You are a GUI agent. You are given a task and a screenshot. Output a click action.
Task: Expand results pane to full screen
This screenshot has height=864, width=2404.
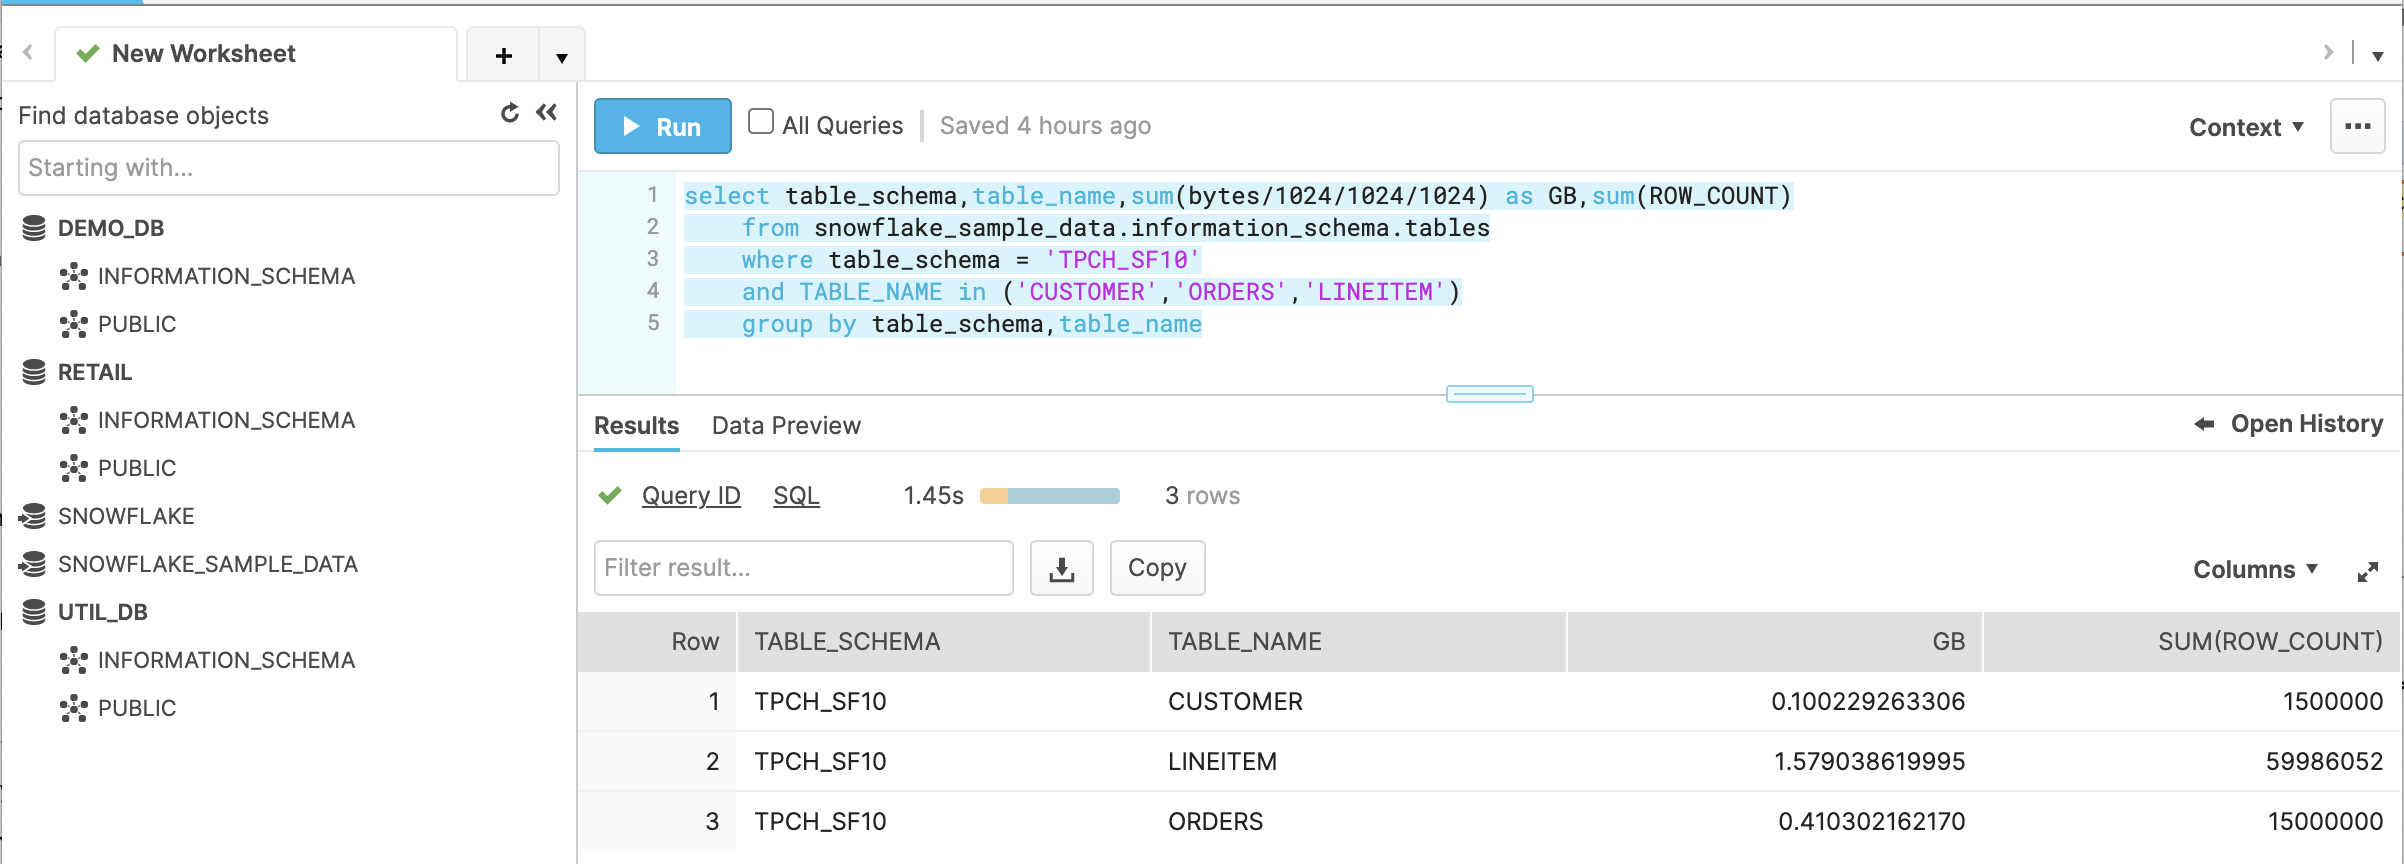[x=2367, y=571]
